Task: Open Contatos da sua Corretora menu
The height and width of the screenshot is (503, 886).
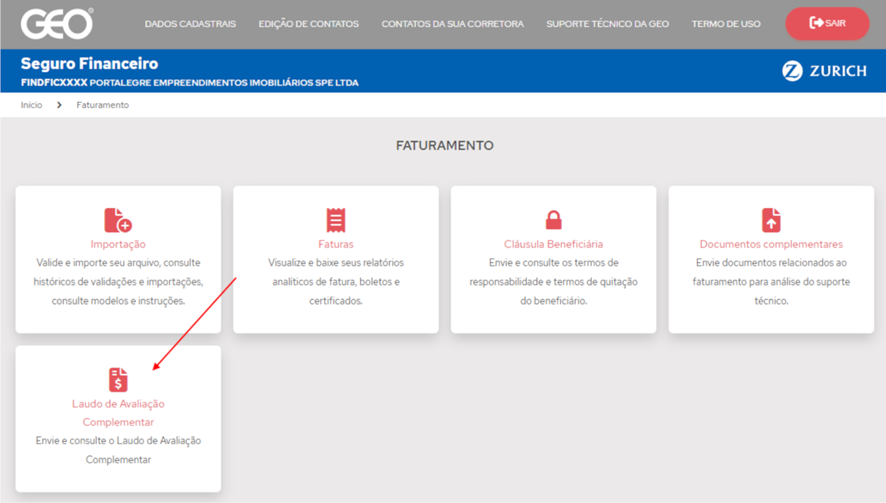Action: pos(453,24)
